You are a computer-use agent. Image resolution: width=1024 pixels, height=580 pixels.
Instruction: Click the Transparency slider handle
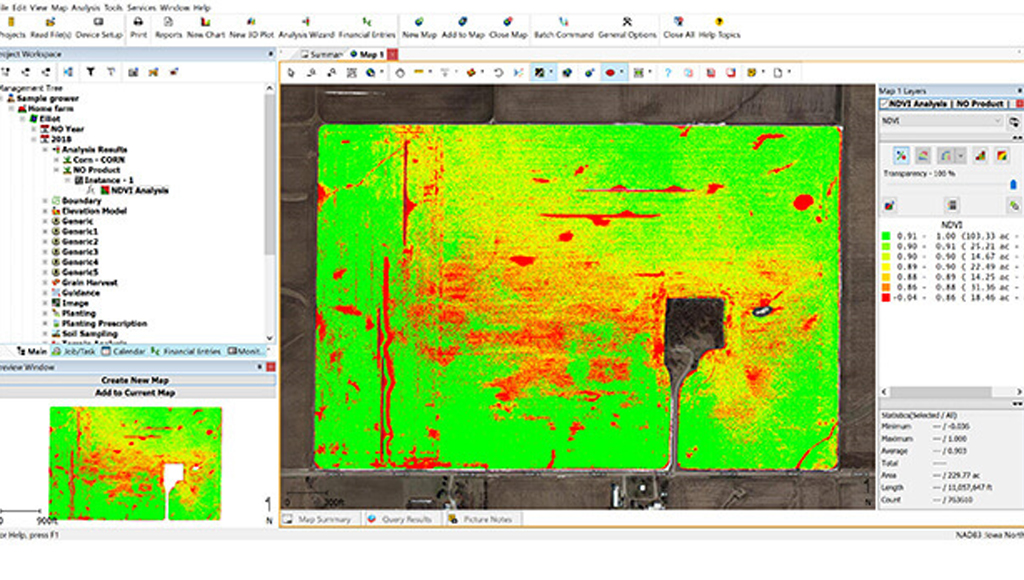[1013, 184]
